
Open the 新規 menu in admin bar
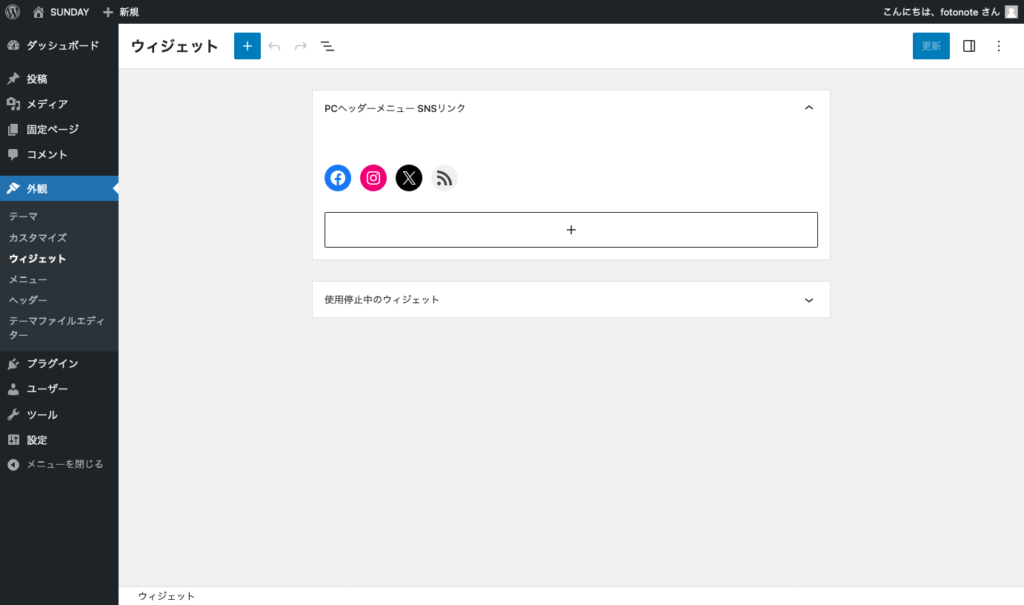(x=121, y=12)
